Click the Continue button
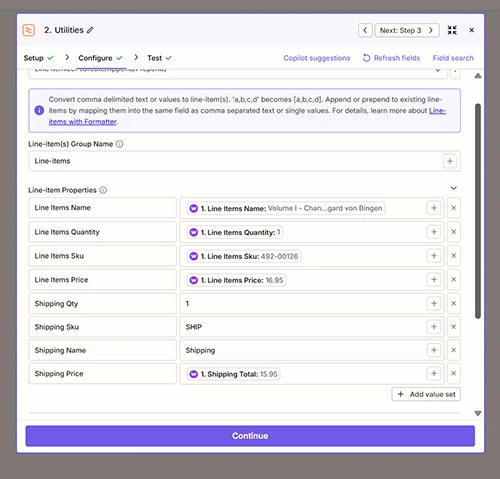The image size is (500, 479). (x=250, y=436)
